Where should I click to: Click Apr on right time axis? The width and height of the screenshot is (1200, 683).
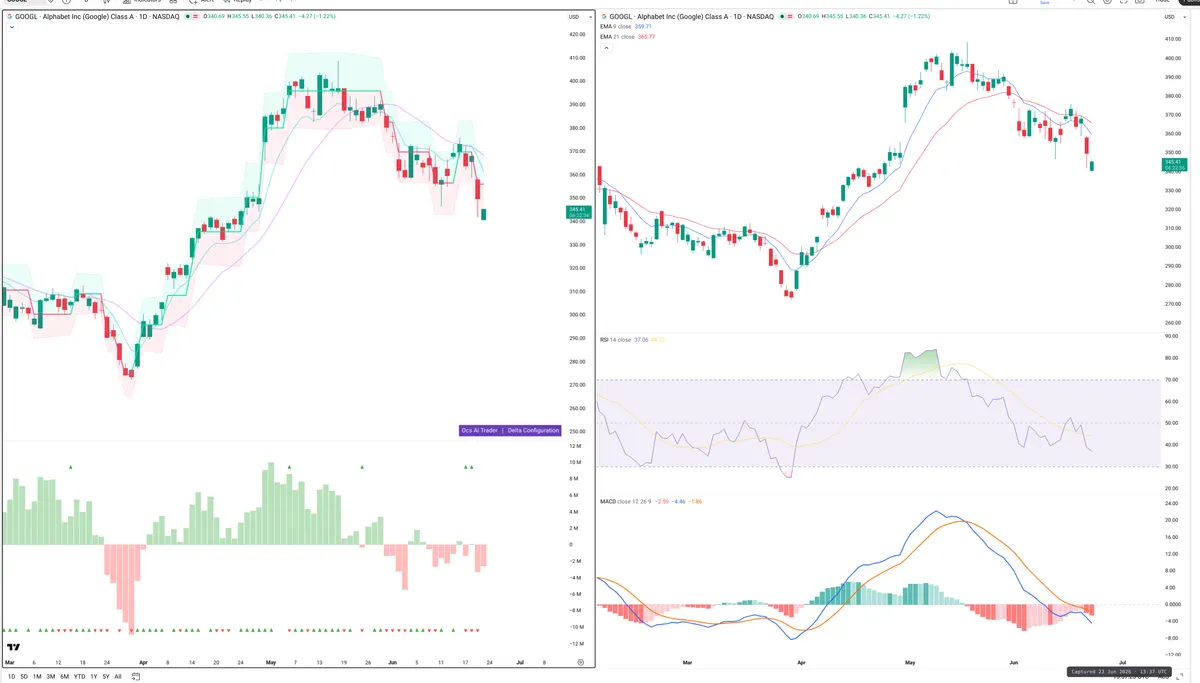click(x=800, y=662)
